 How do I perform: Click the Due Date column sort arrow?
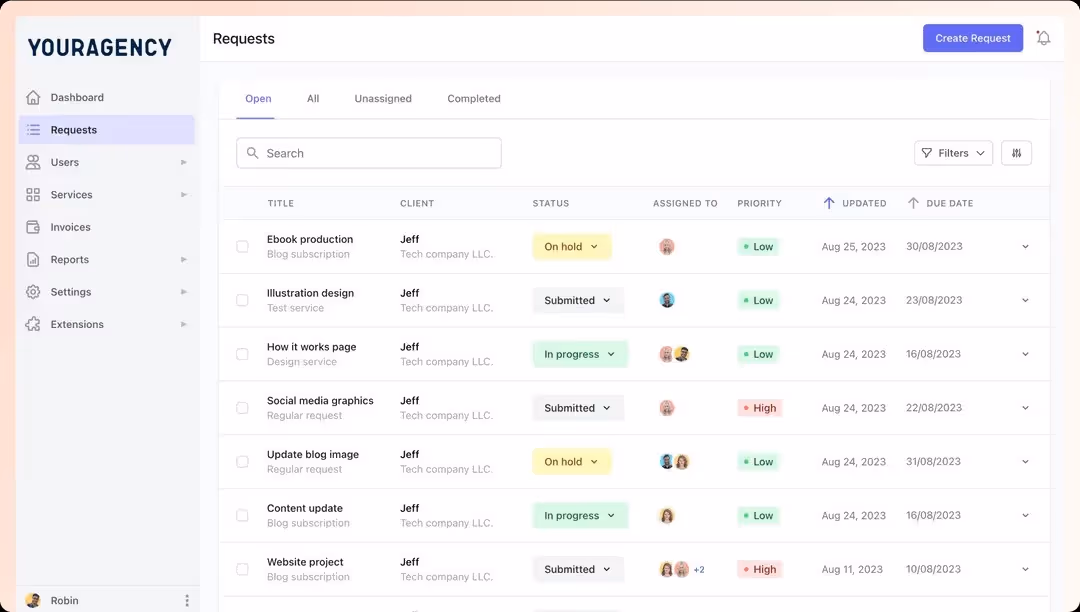coord(913,203)
